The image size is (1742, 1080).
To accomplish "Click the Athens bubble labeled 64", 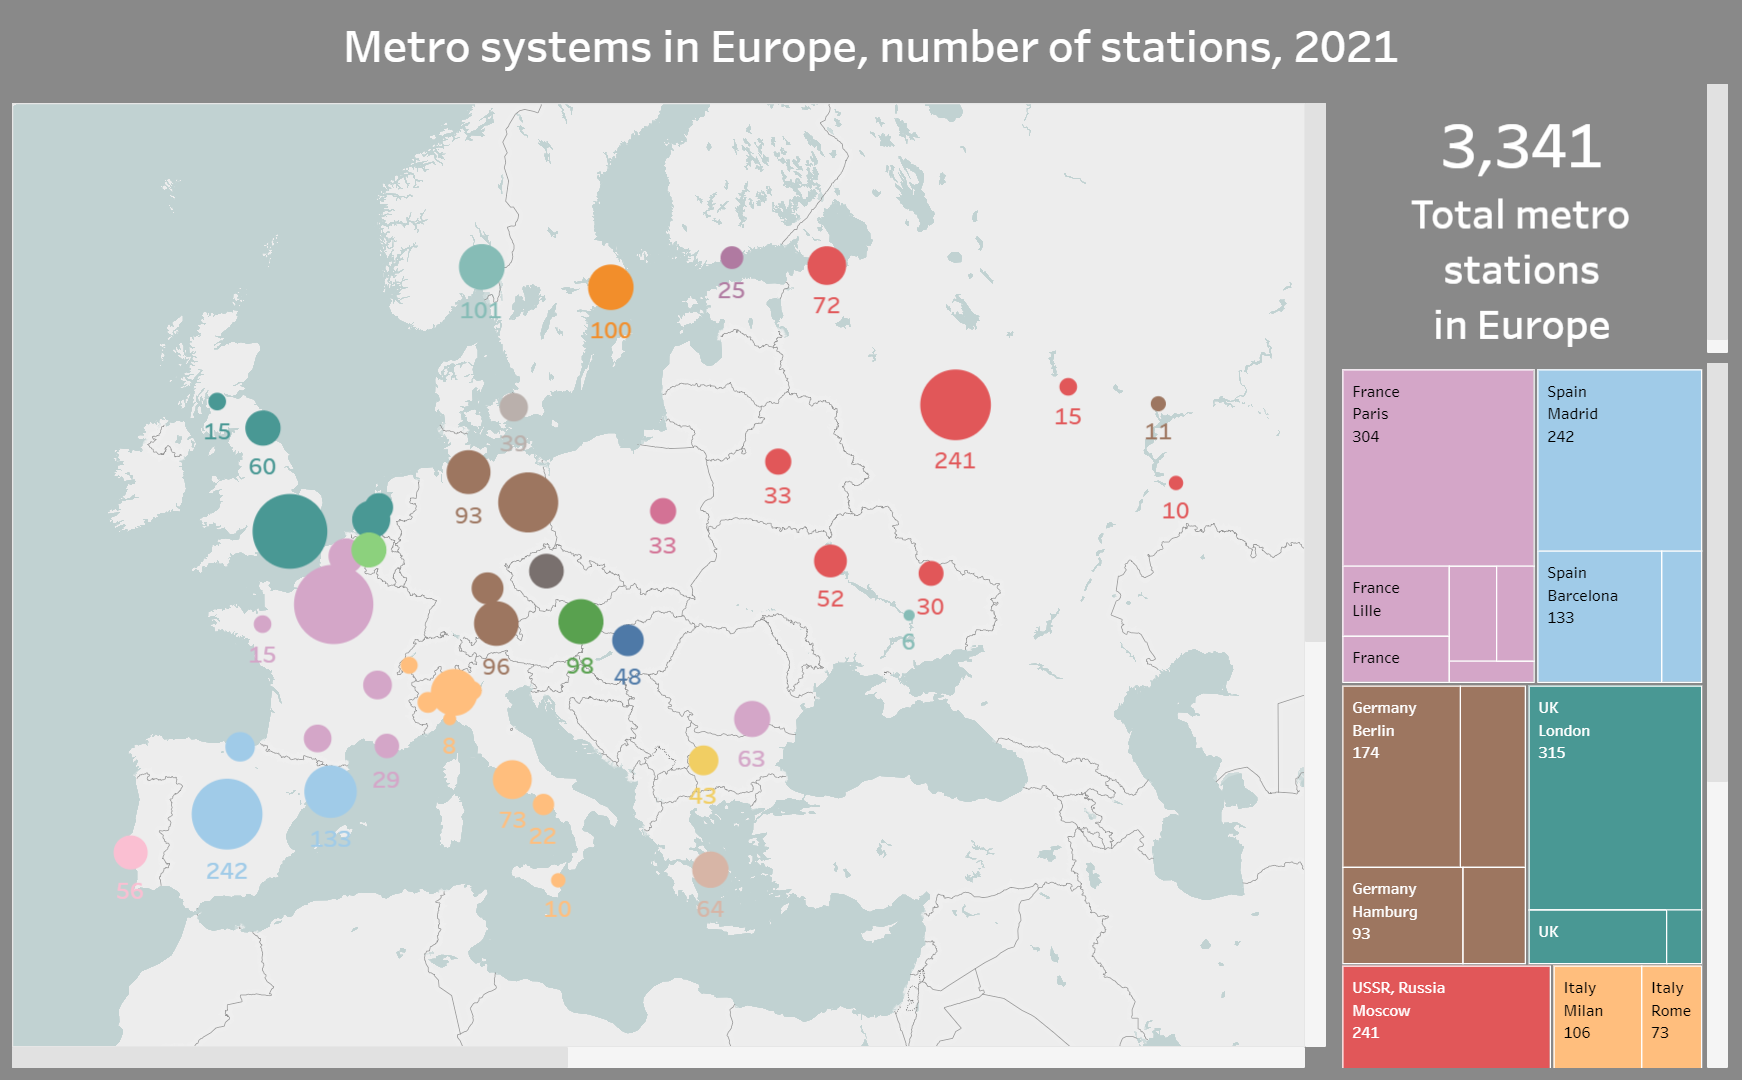I will [x=710, y=870].
